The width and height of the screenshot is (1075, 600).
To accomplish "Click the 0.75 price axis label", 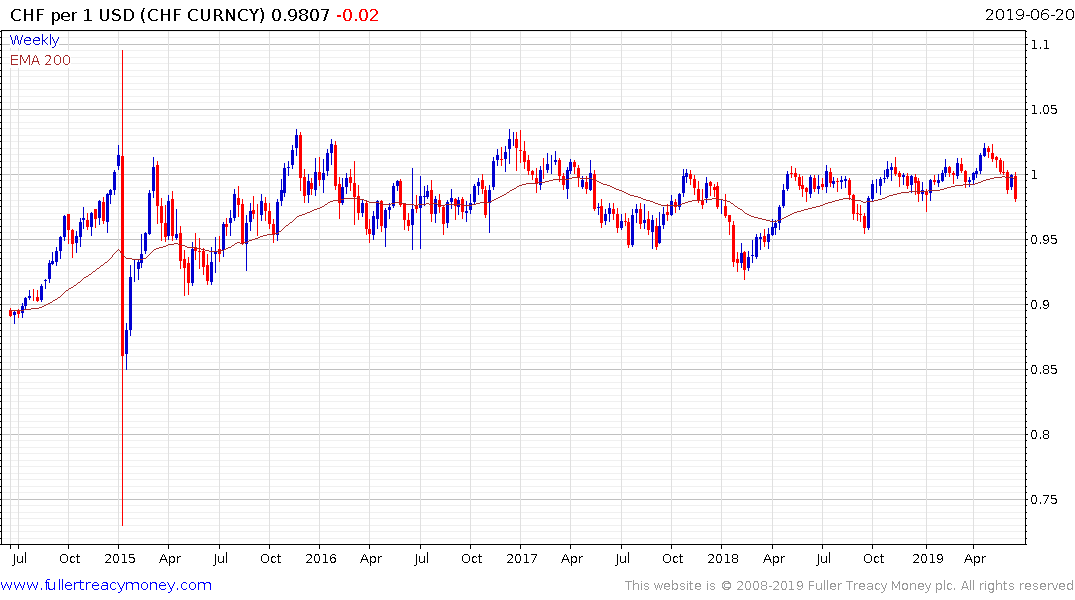I will point(1043,499).
